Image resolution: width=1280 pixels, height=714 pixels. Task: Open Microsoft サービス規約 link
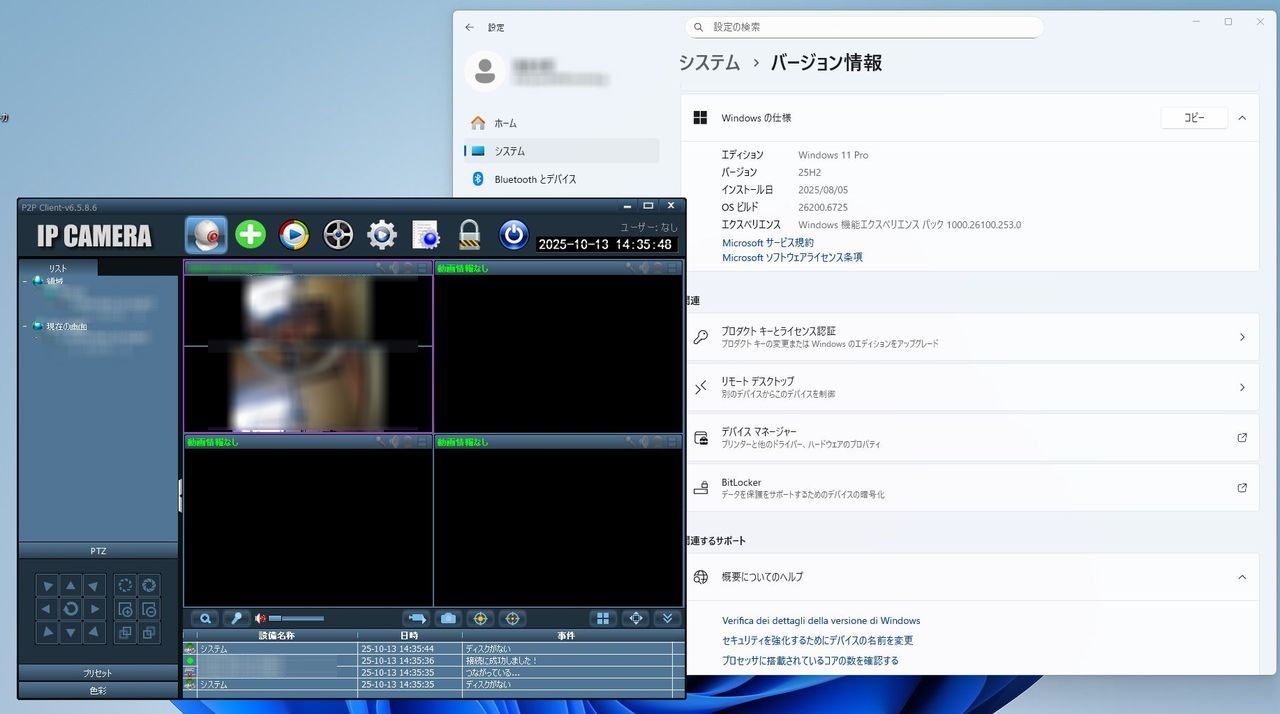click(x=768, y=243)
